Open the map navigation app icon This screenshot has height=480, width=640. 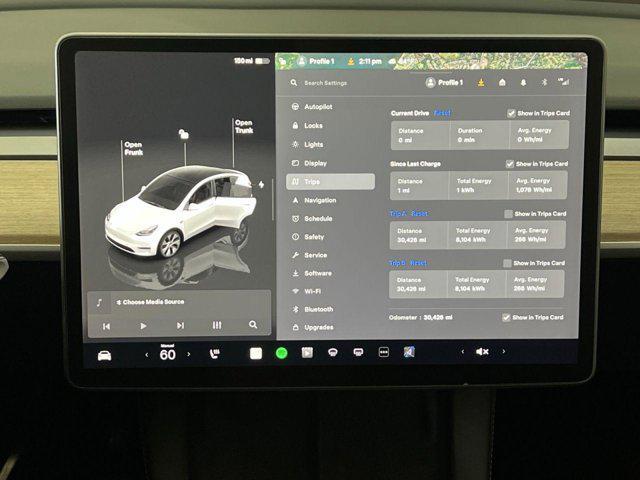pyautogui.click(x=409, y=351)
